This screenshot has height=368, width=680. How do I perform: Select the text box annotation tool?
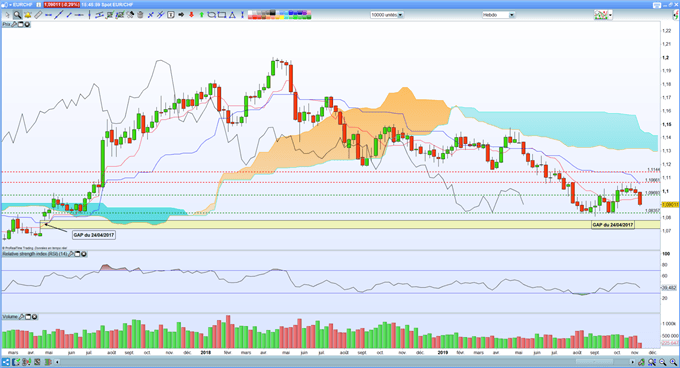pos(171,15)
